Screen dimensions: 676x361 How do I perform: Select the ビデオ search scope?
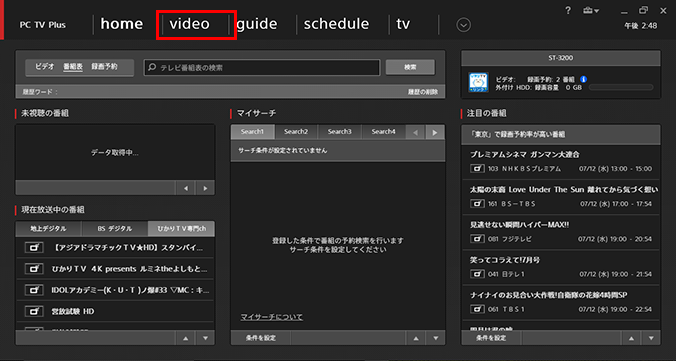pos(45,67)
